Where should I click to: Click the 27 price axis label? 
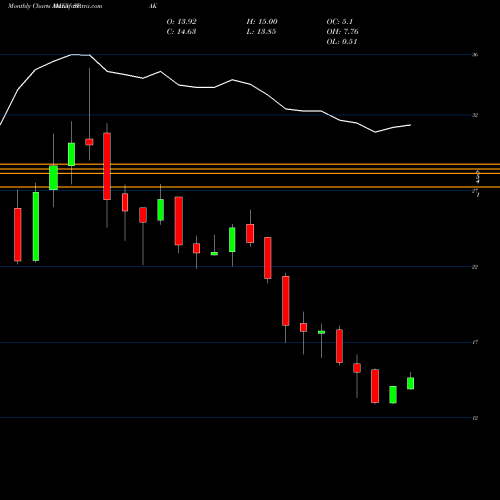[475, 191]
